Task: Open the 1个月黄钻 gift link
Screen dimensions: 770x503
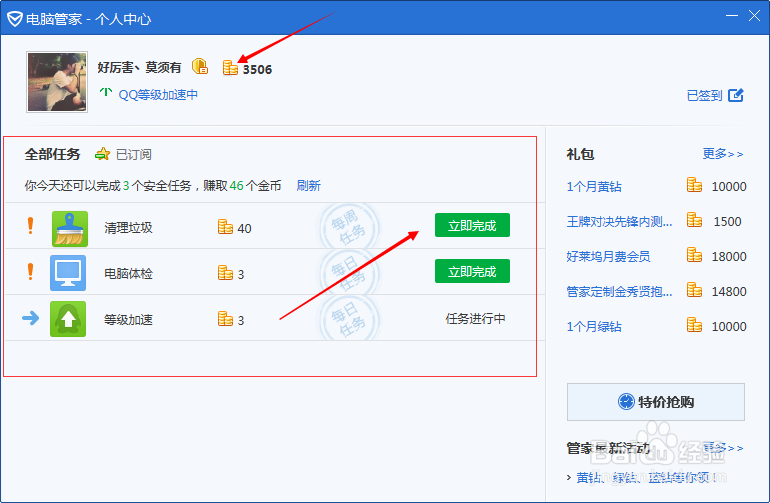Action: coord(594,187)
